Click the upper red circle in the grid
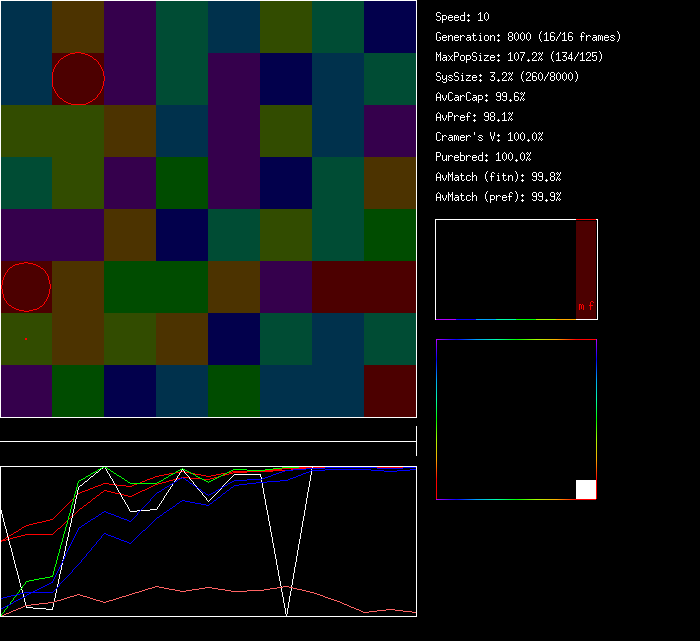Screen dimensions: 700x641 point(78,79)
